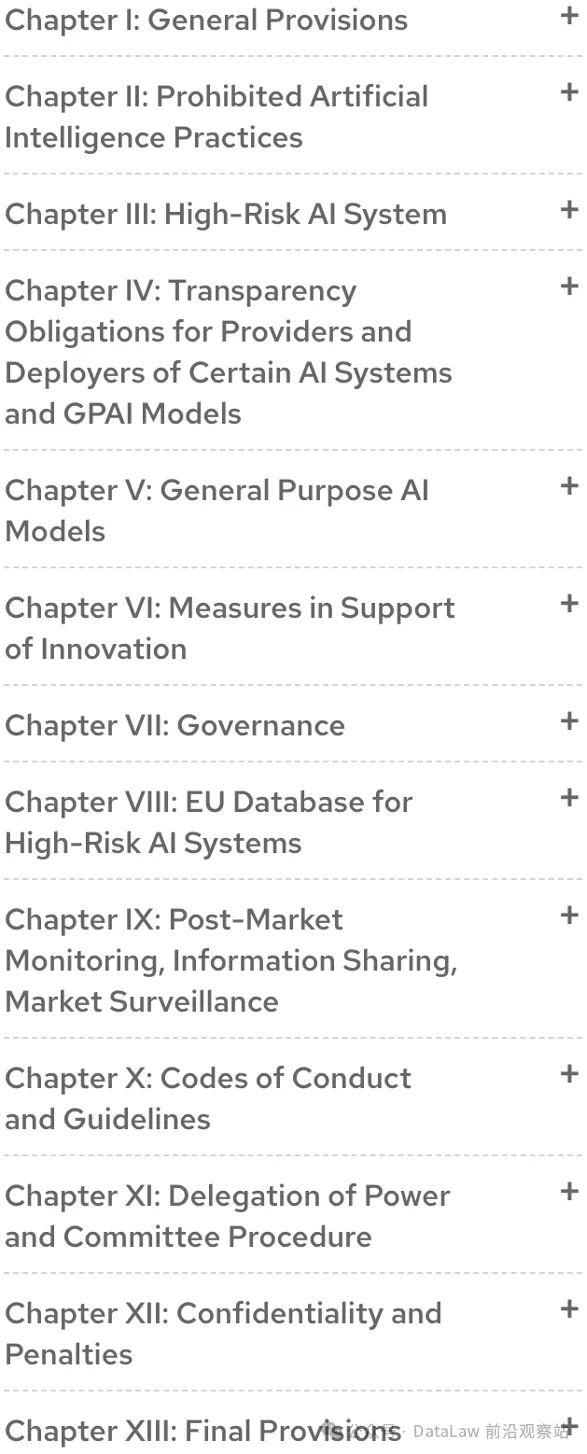This screenshot has width=587, height=1454.
Task: Open Chapter IX Post-Market Monitoring title
Action: coord(231,960)
